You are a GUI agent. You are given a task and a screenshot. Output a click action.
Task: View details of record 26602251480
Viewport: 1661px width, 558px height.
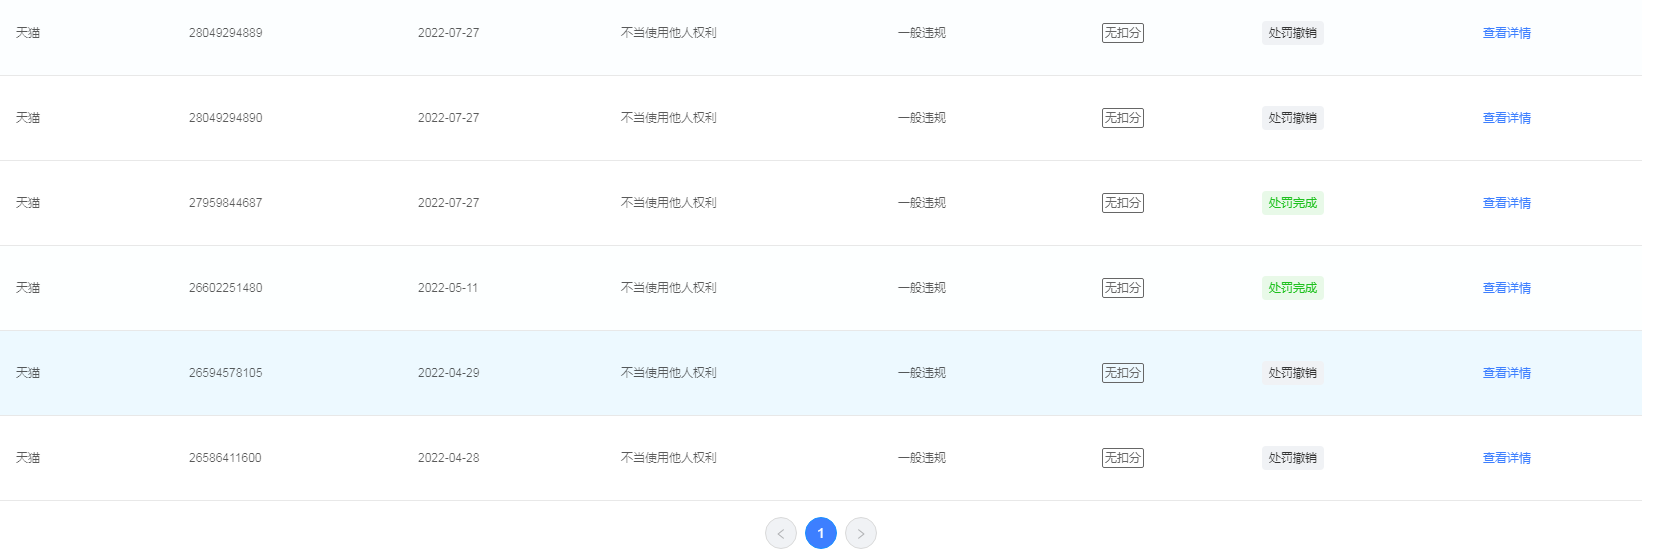(1506, 288)
